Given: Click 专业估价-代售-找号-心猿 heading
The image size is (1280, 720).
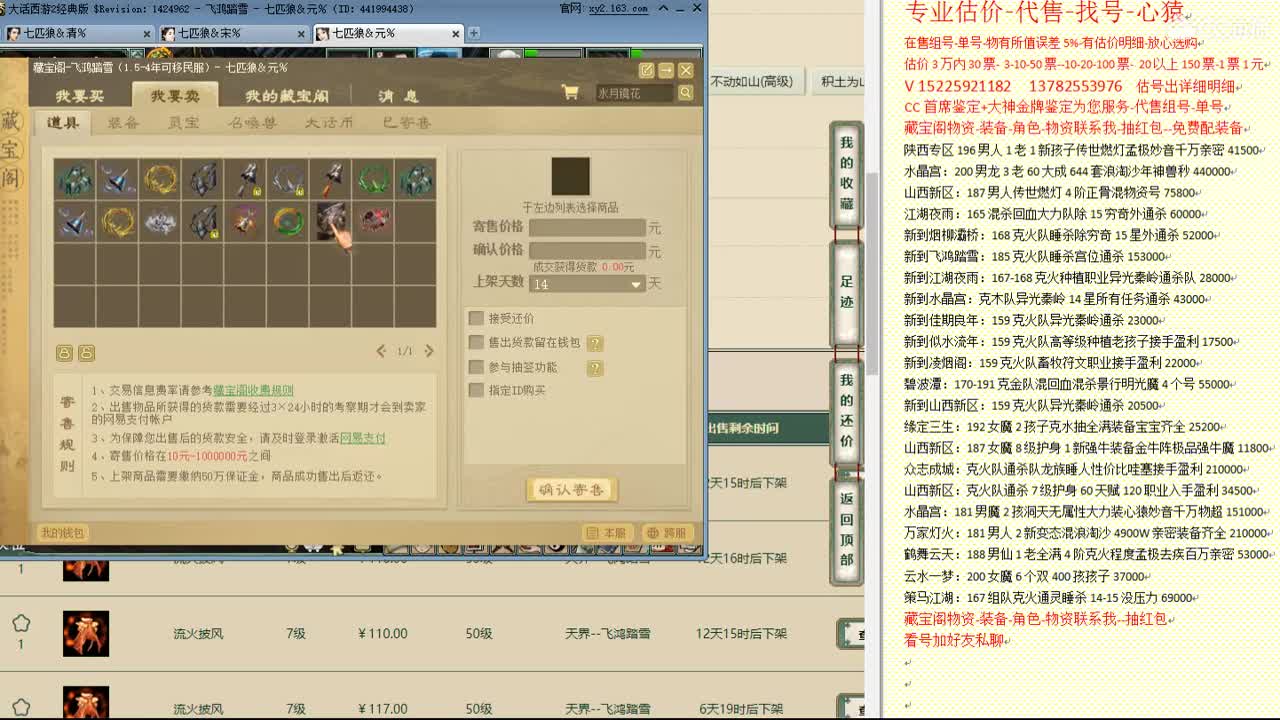Looking at the screenshot, I should click(1044, 13).
